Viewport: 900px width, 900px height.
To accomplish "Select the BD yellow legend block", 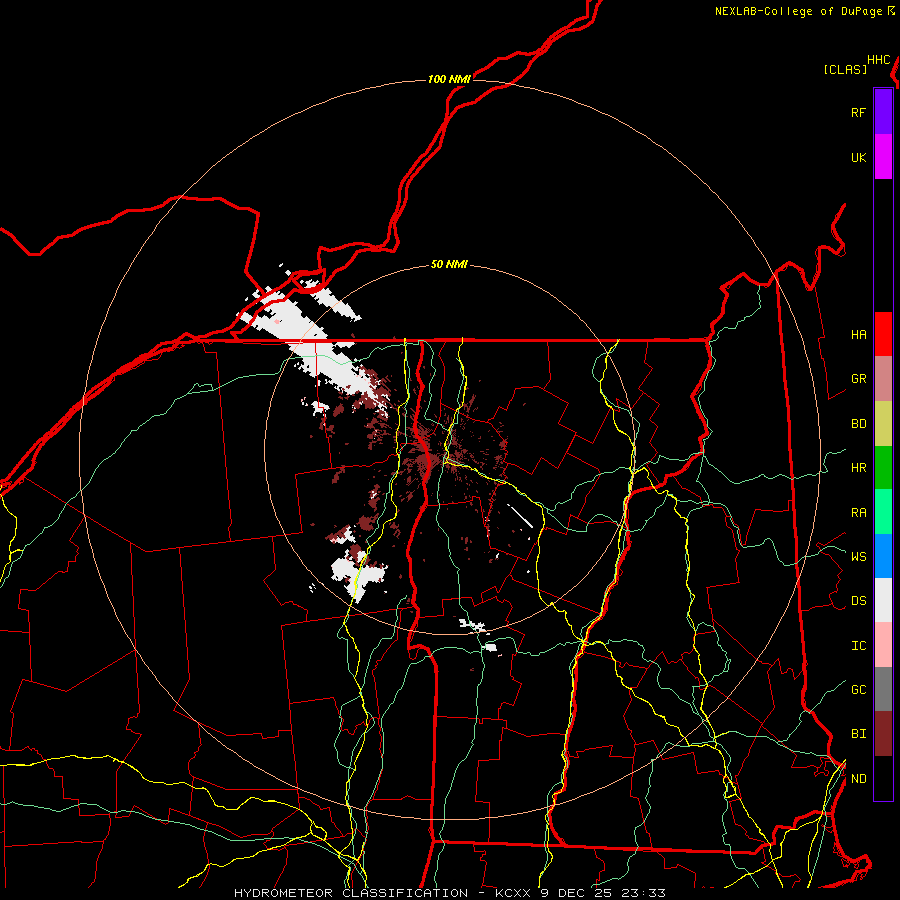I will [x=883, y=423].
